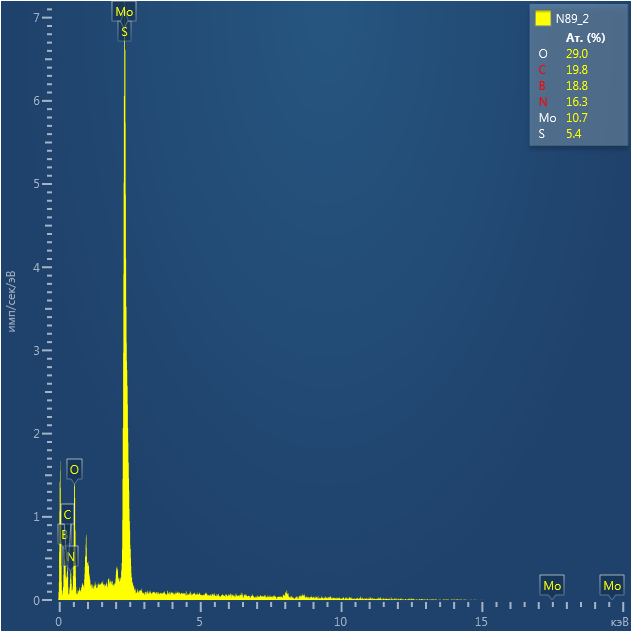Click the O peak marker on the spectrum
632x632 pixels.
coord(74,468)
